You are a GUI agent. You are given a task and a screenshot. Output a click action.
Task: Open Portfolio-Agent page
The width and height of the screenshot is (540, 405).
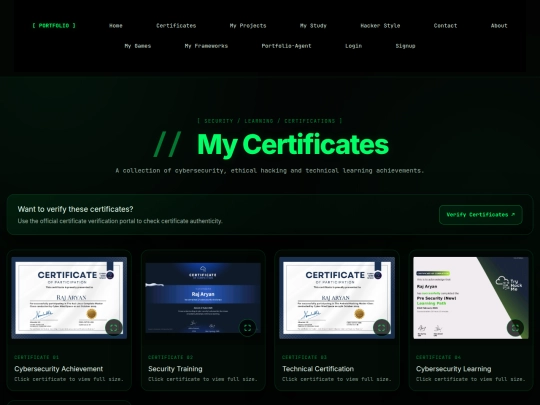click(x=286, y=46)
